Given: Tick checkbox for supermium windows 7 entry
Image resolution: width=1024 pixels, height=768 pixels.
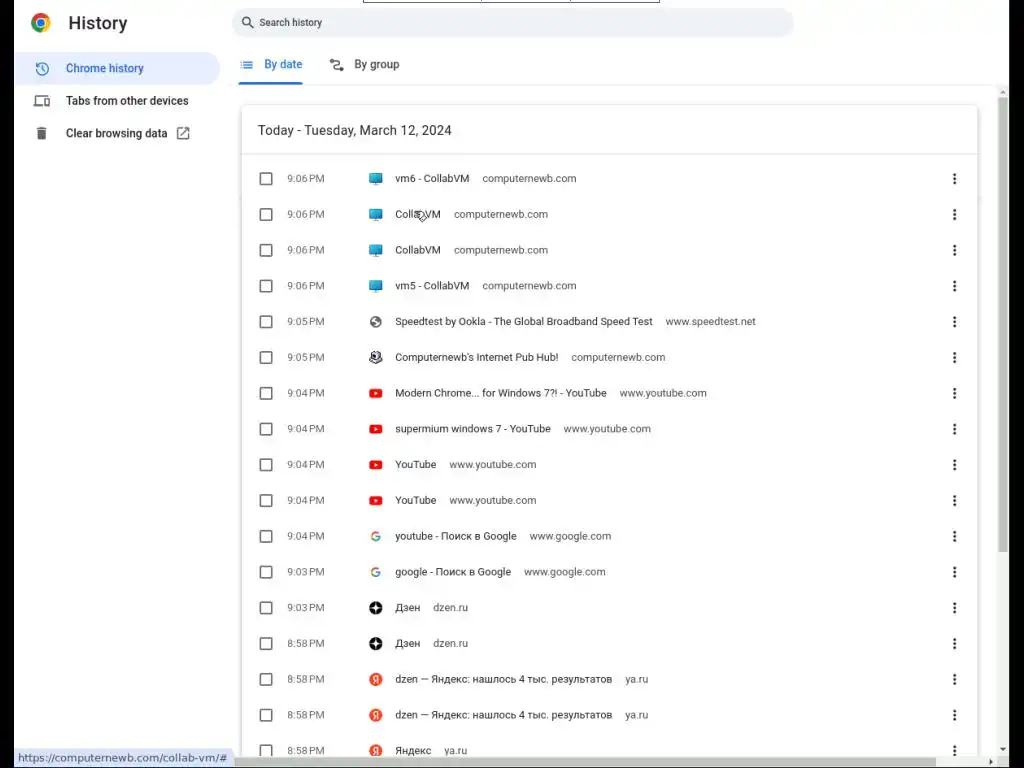Looking at the screenshot, I should (x=266, y=429).
